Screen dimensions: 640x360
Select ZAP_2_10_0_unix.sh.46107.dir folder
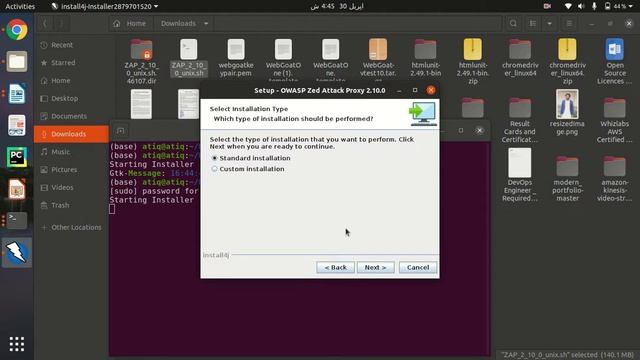click(x=141, y=61)
